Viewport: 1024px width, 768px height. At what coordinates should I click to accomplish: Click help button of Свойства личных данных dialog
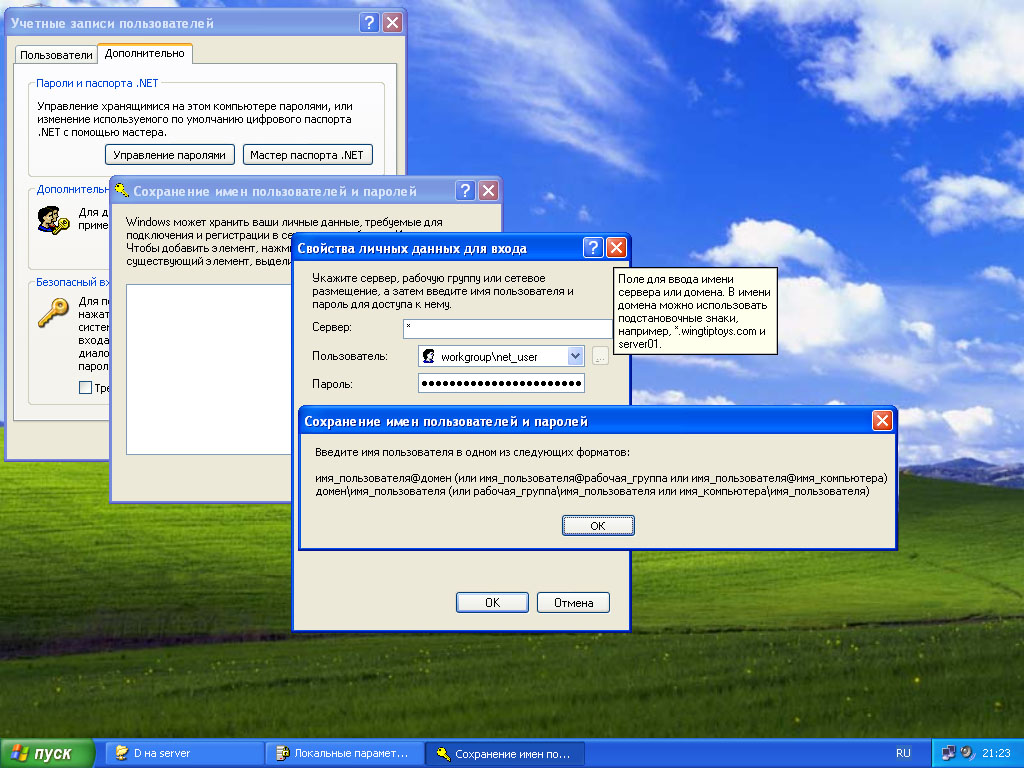(x=592, y=248)
